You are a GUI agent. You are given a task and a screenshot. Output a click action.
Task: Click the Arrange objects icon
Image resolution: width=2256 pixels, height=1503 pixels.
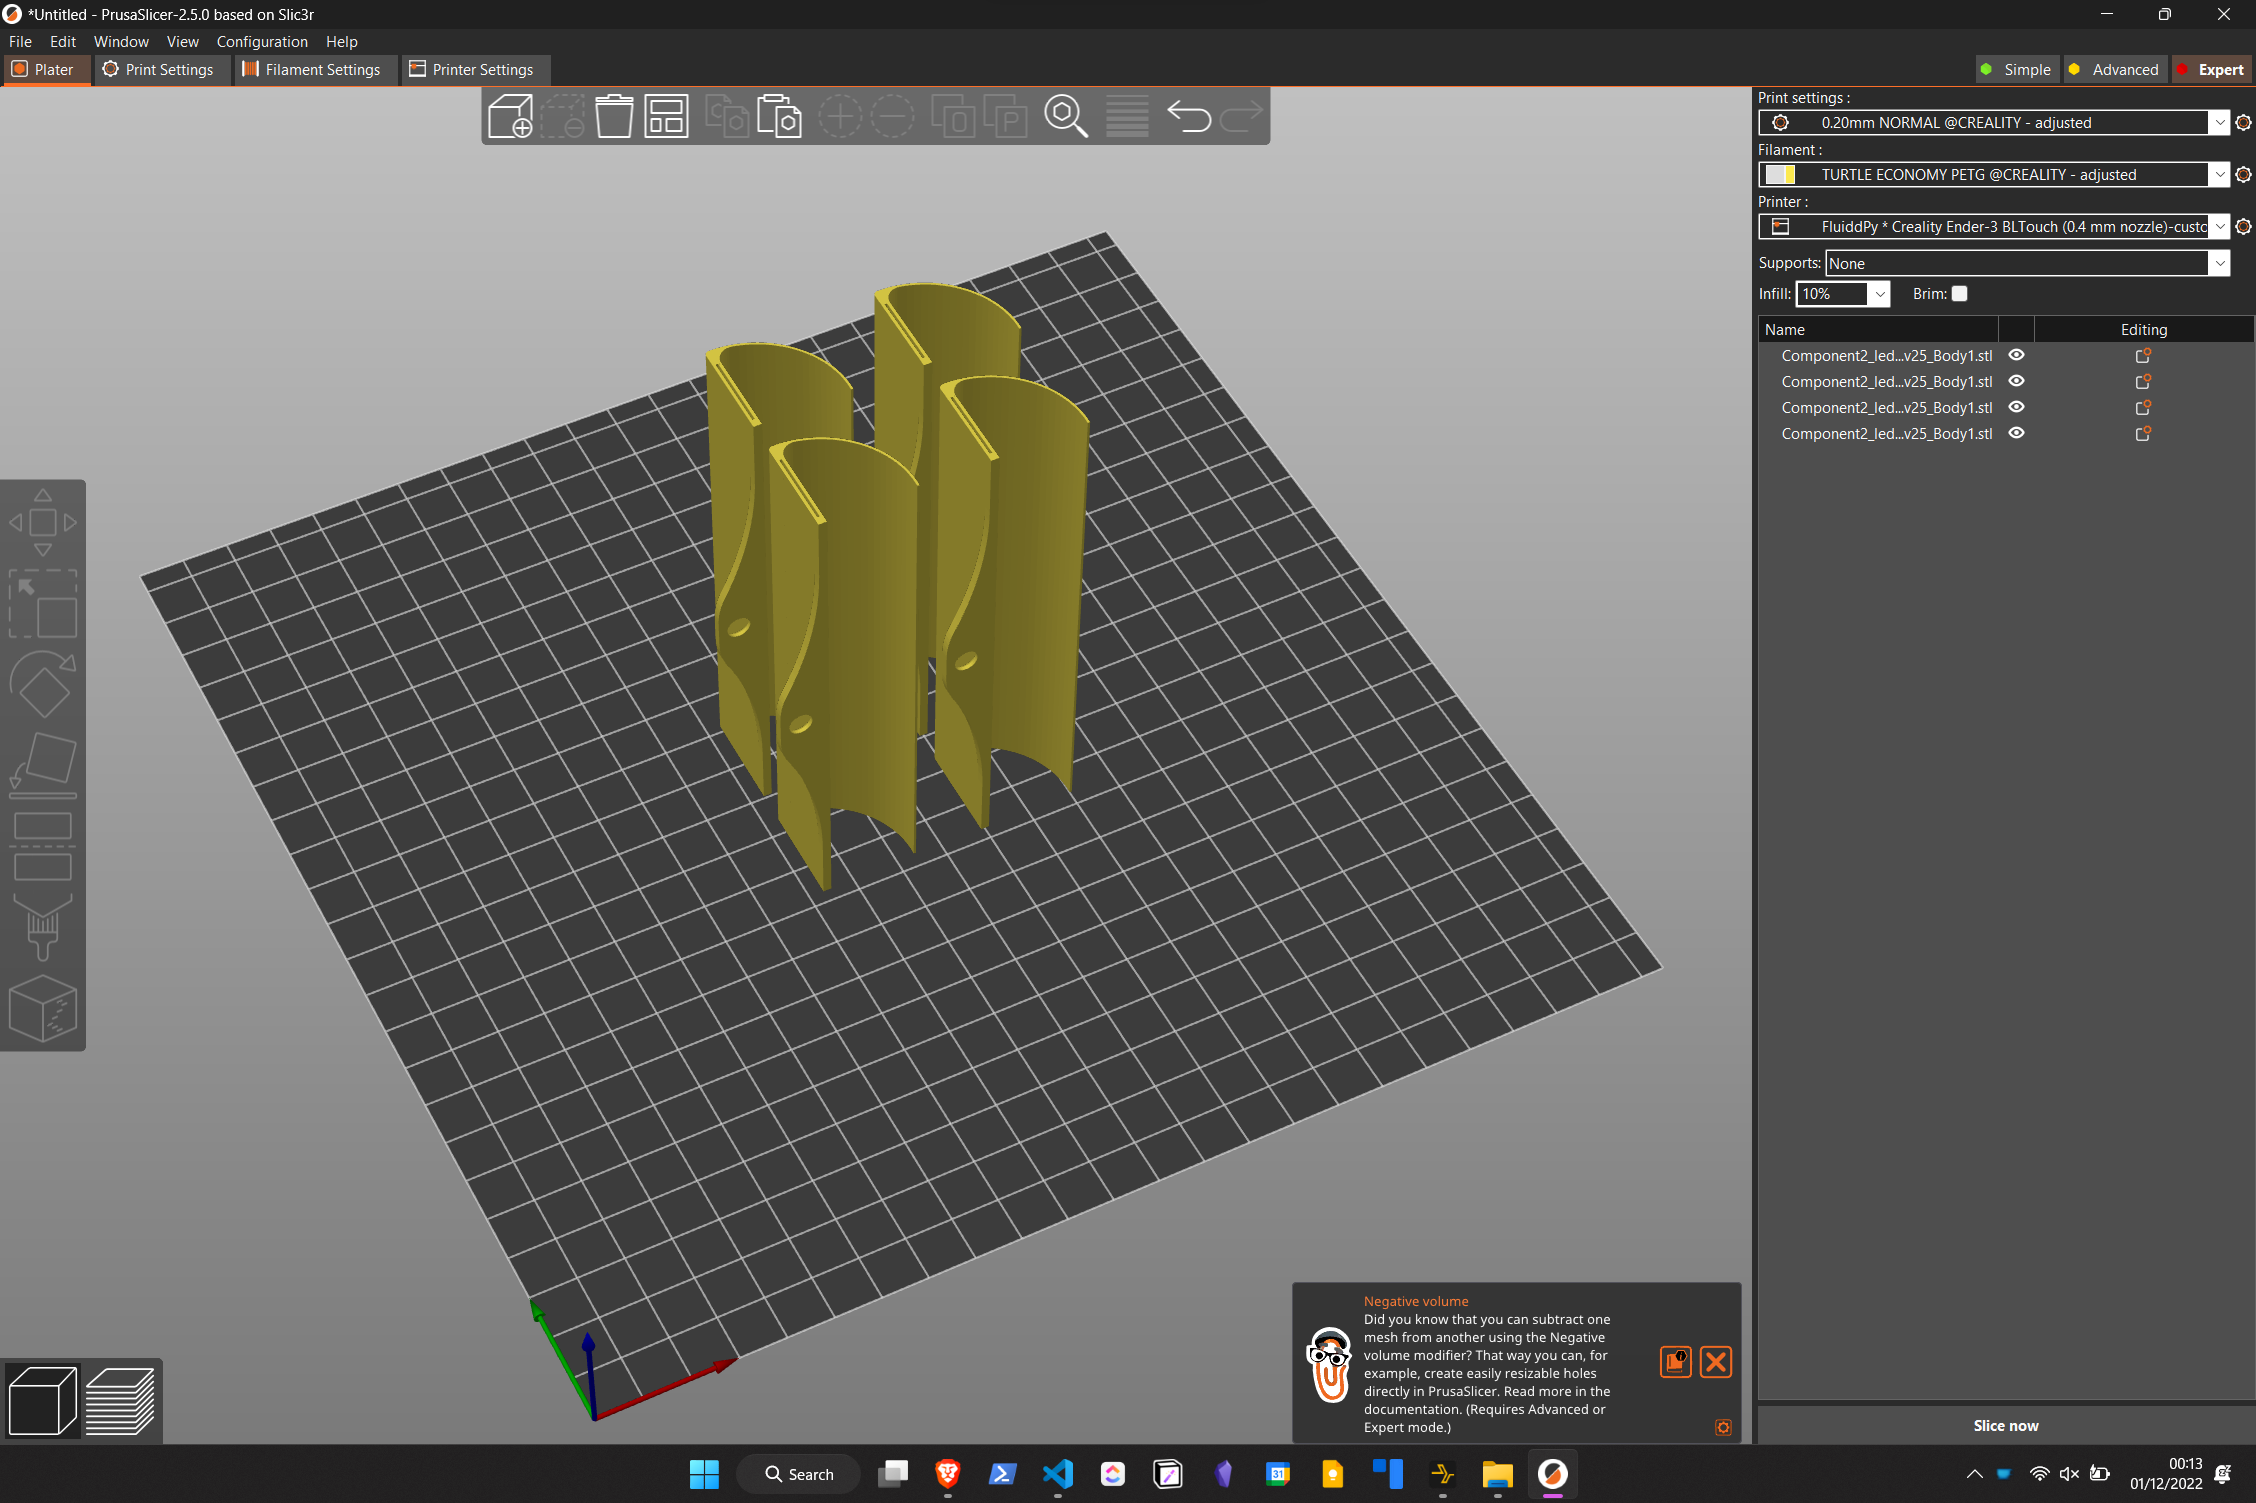point(666,117)
